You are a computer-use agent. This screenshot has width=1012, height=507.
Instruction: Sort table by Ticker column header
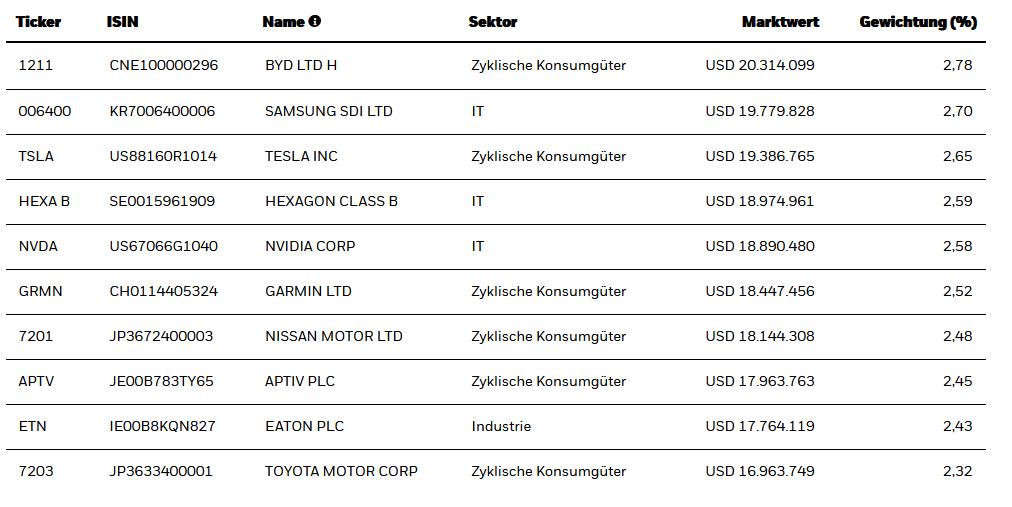39,22
